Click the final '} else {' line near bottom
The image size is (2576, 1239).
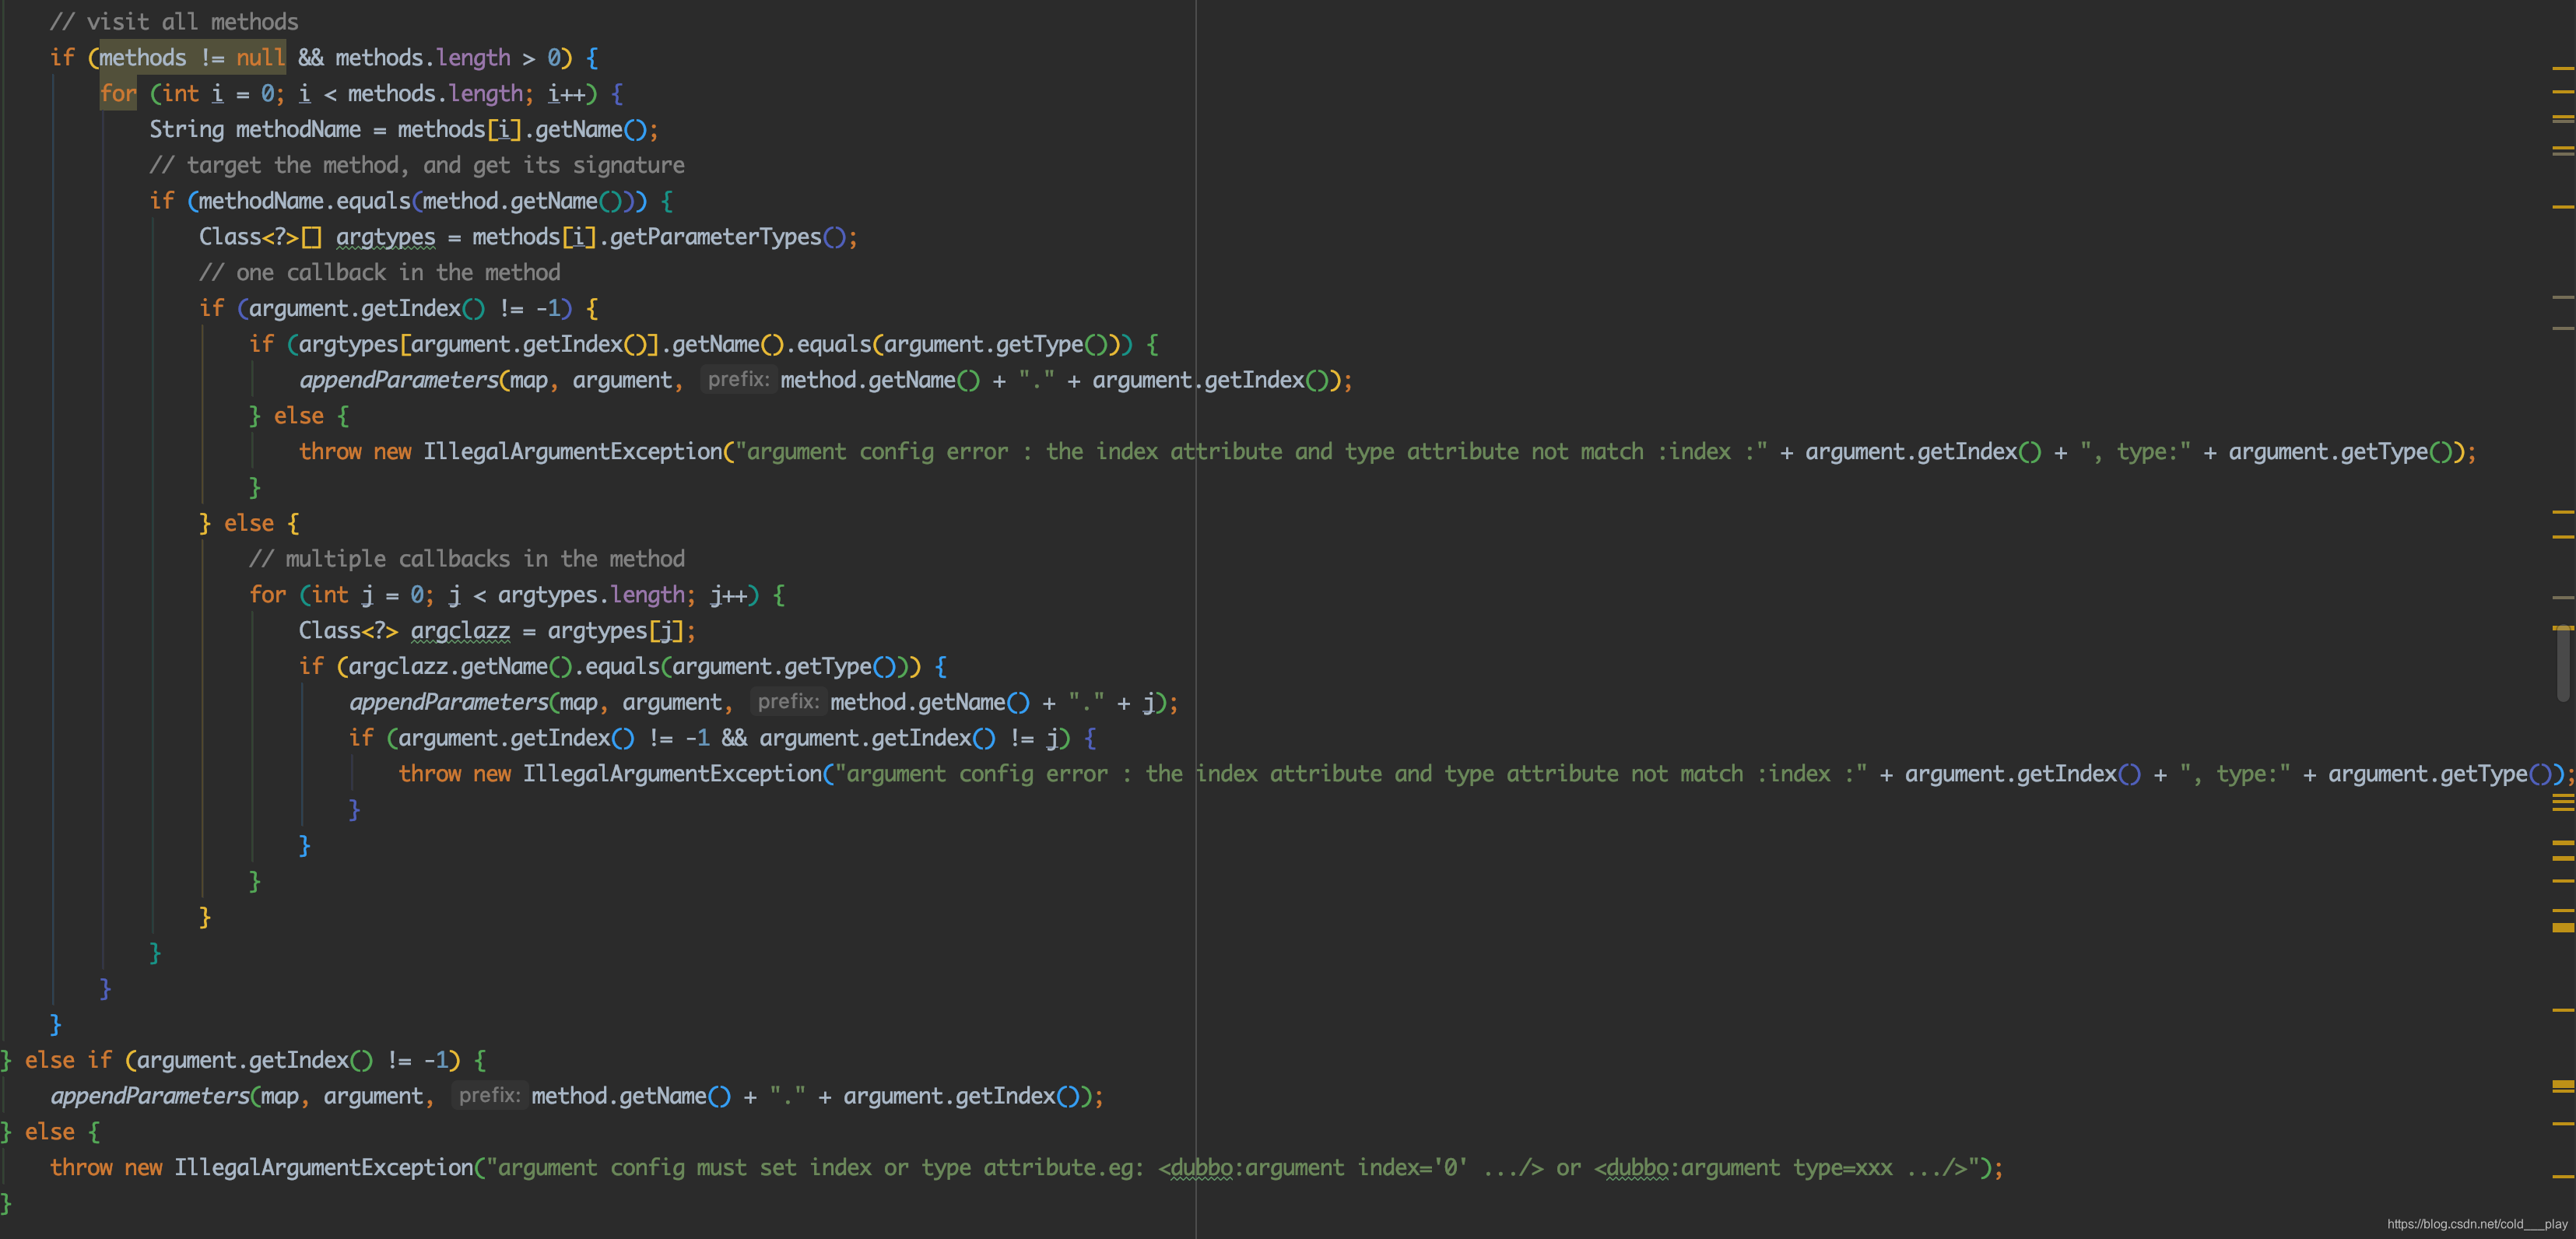pos(50,1132)
